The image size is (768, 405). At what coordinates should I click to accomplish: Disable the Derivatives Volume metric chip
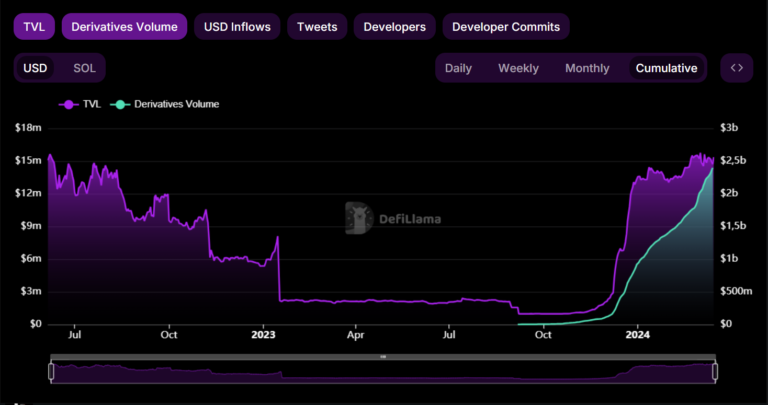pyautogui.click(x=124, y=26)
